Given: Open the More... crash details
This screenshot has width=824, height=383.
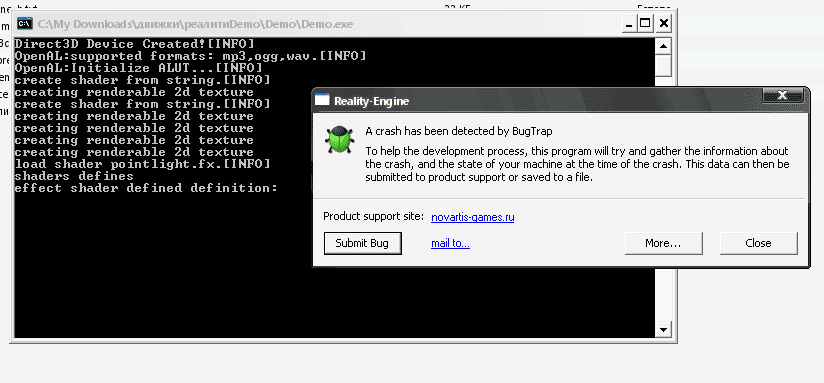Looking at the screenshot, I should click(663, 243).
